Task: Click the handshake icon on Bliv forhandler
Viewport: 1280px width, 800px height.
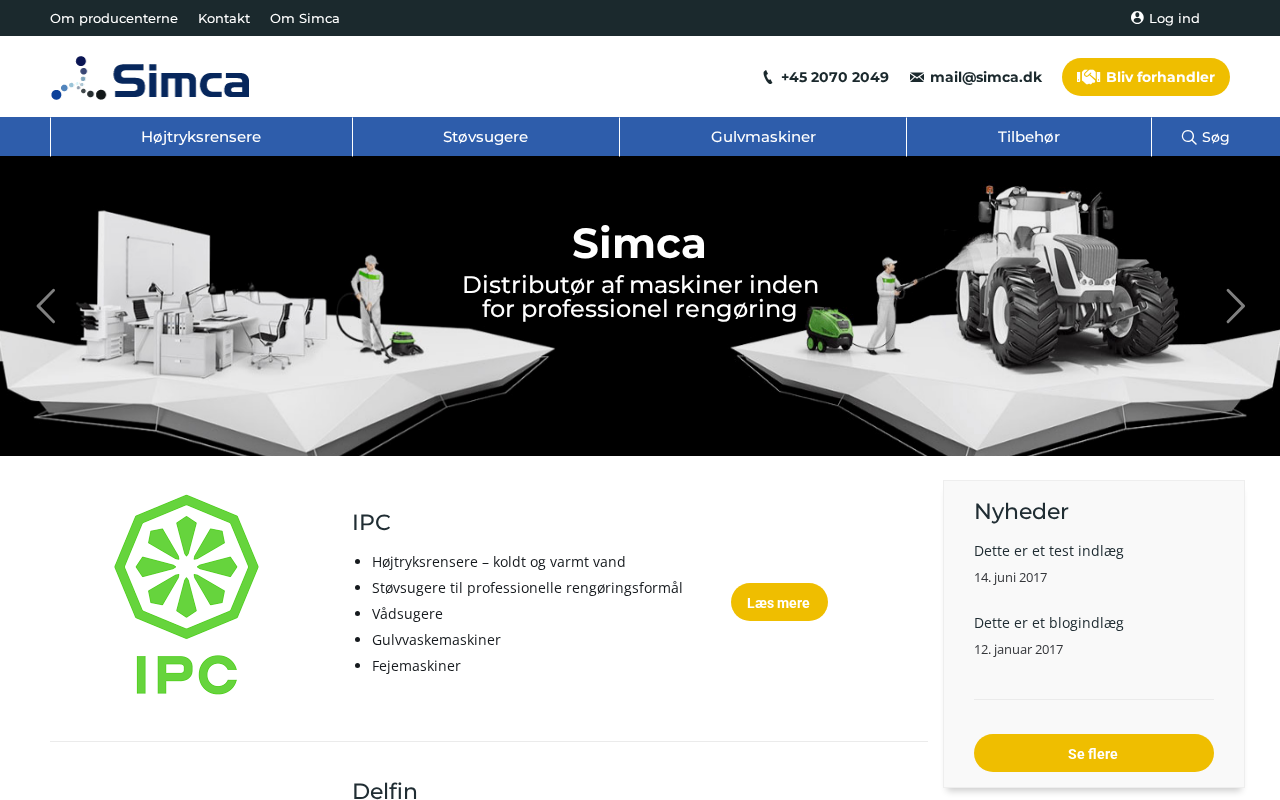Action: click(1088, 77)
